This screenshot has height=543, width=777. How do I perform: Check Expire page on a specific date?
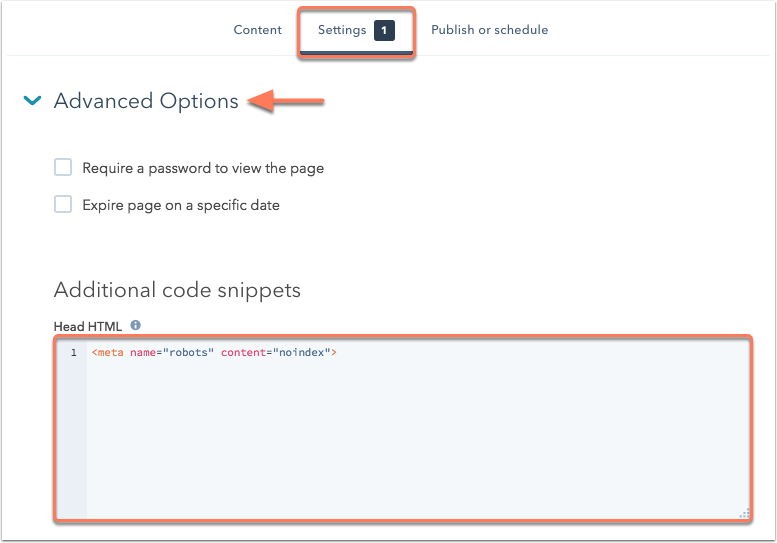(63, 204)
